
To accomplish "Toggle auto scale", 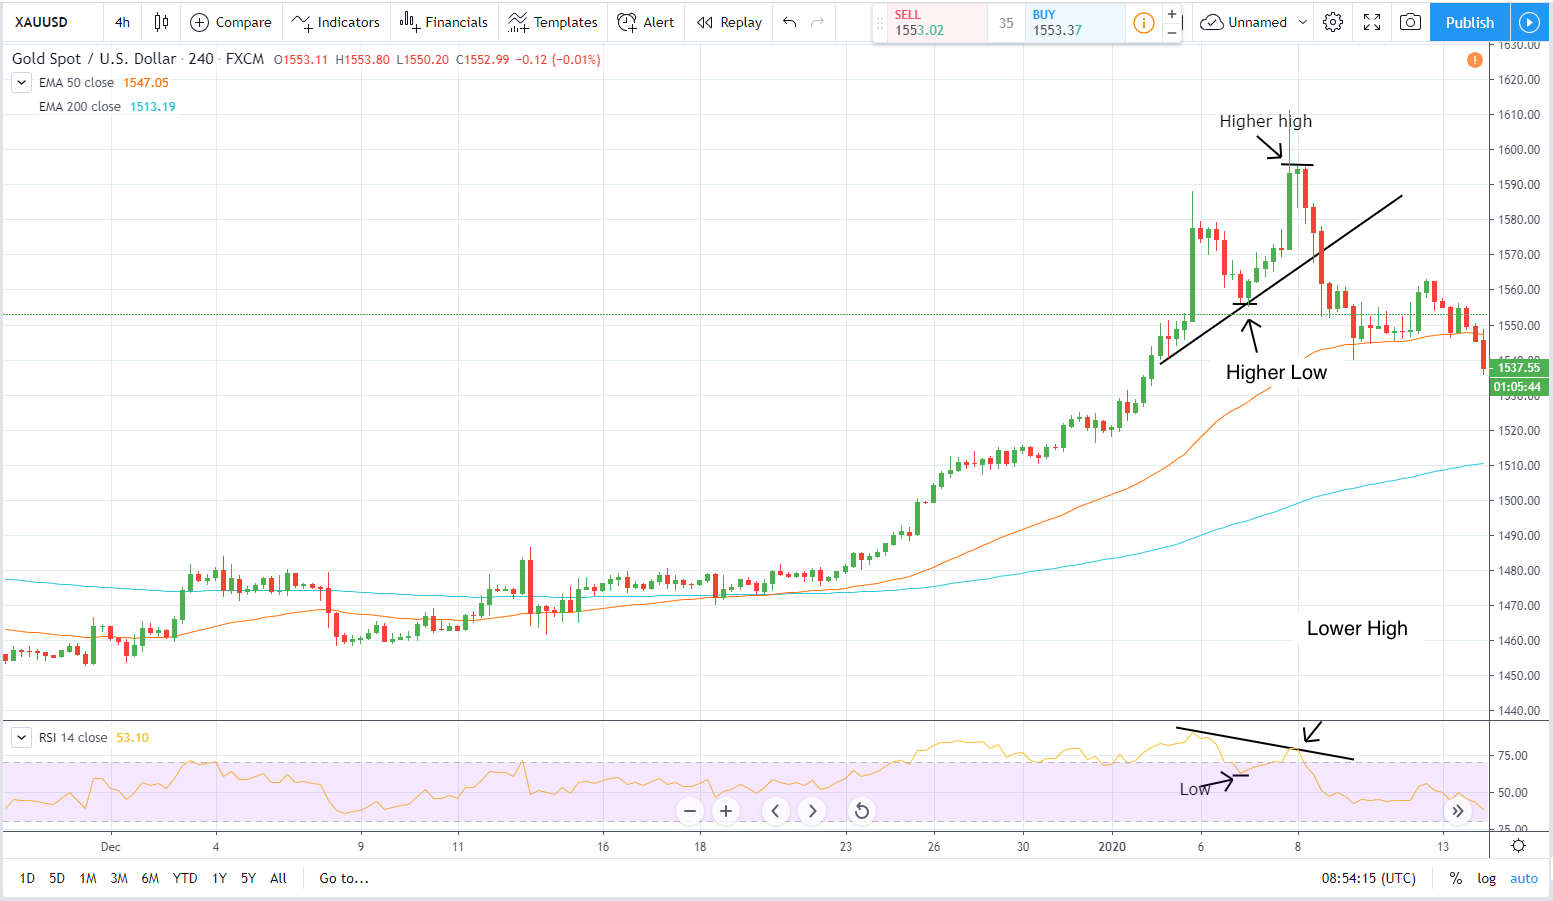I will (x=1523, y=878).
